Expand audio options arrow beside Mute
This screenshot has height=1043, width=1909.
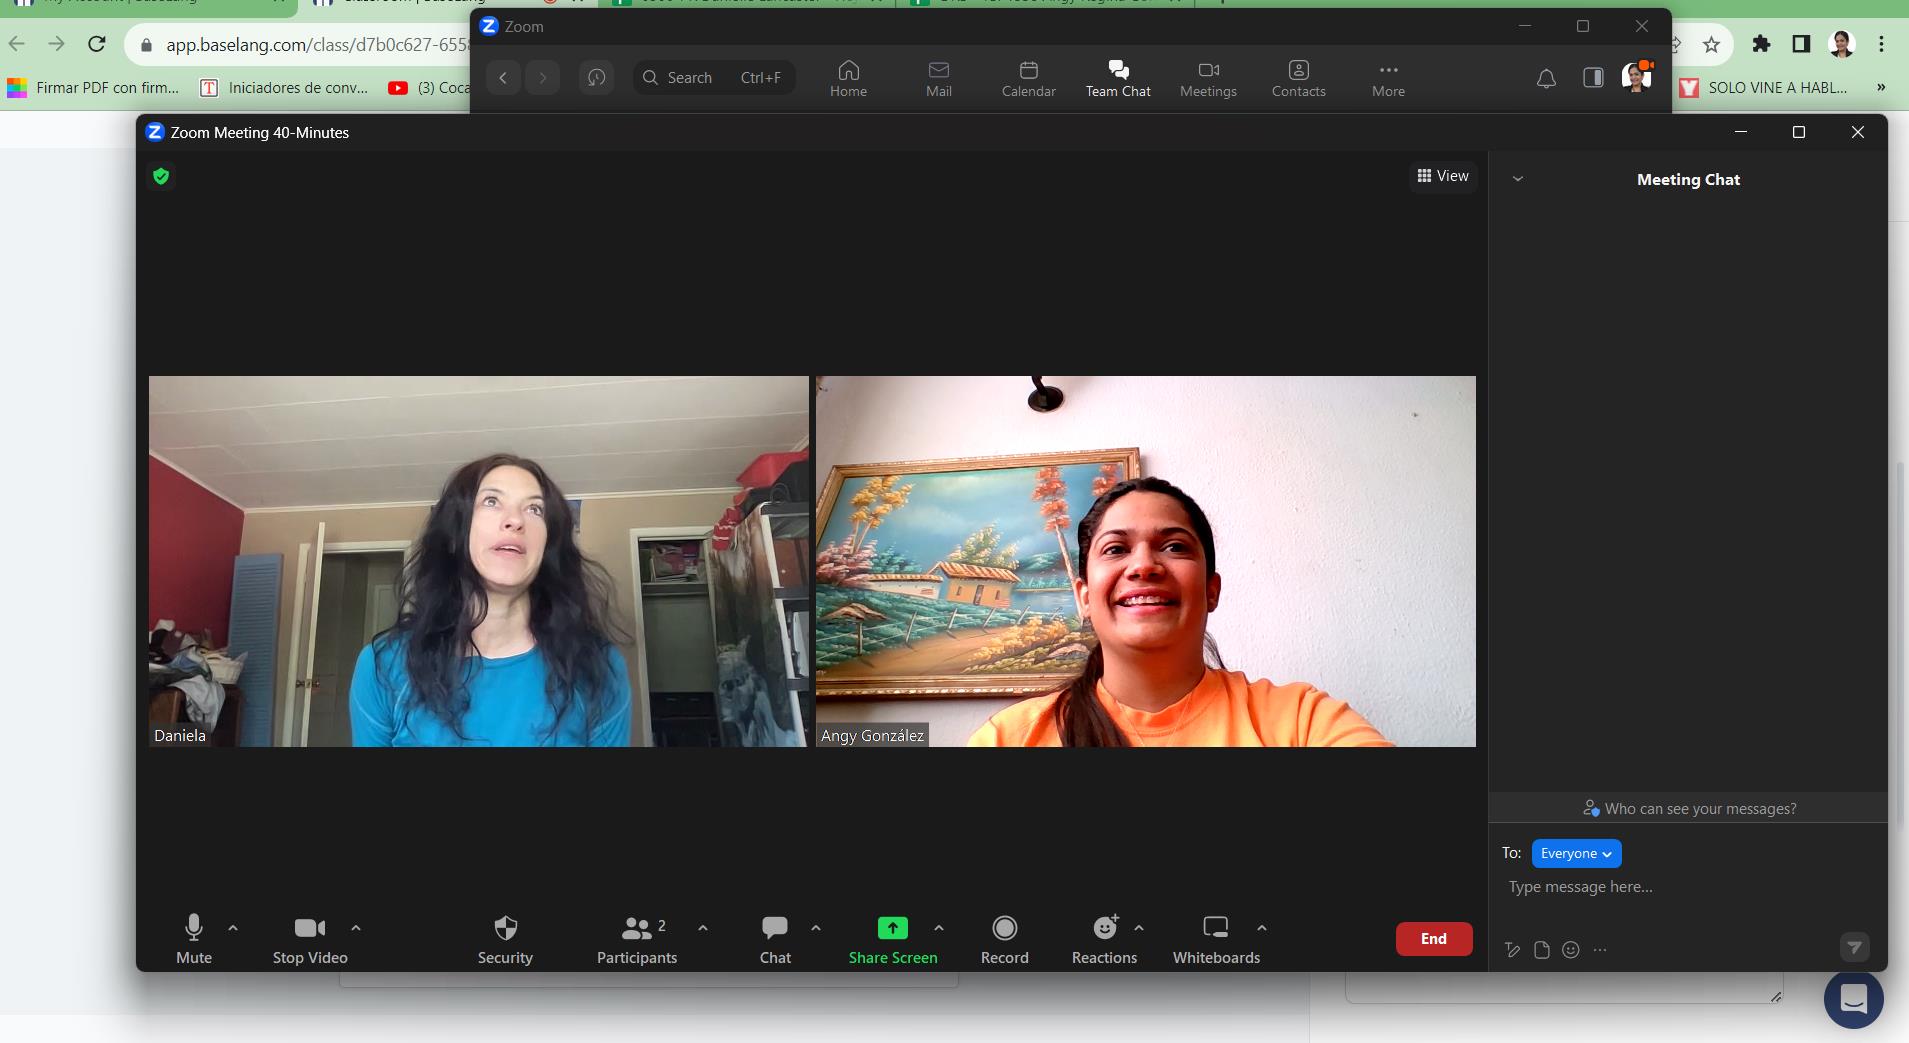click(x=233, y=928)
